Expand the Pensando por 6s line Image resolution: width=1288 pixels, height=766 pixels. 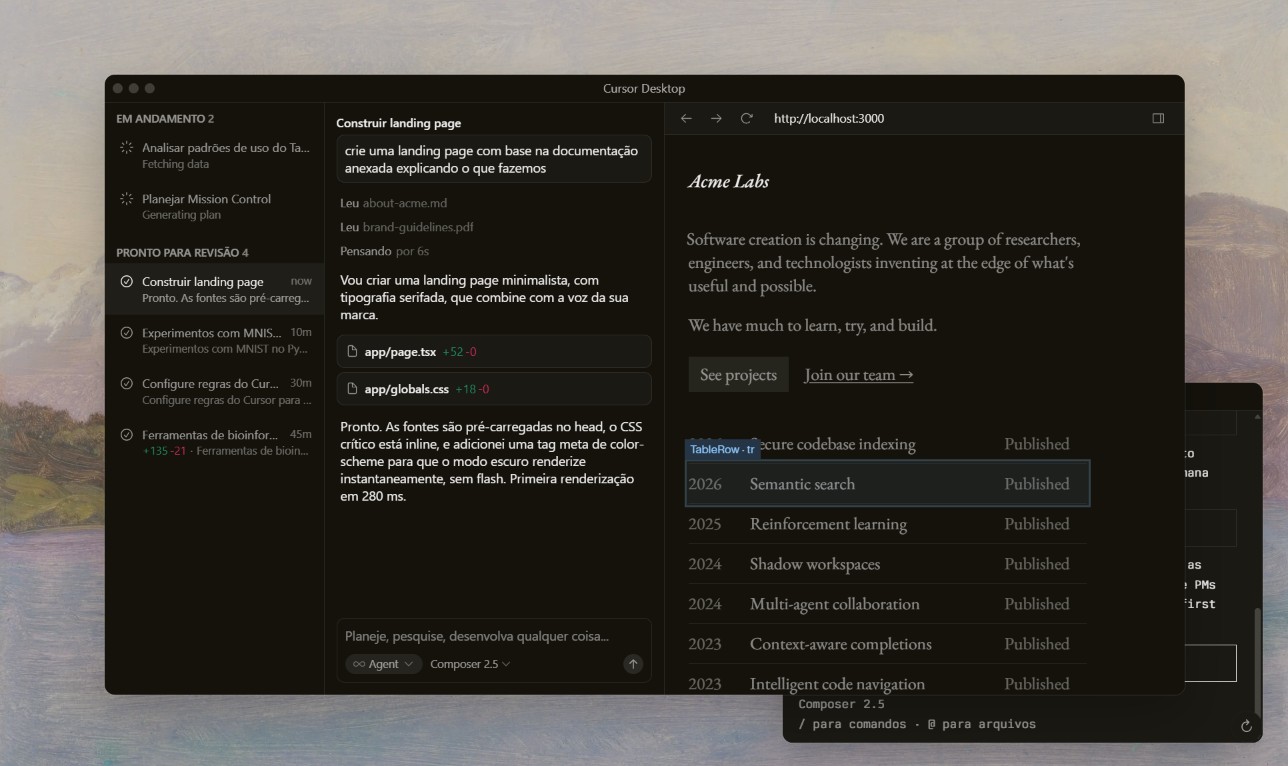point(384,251)
